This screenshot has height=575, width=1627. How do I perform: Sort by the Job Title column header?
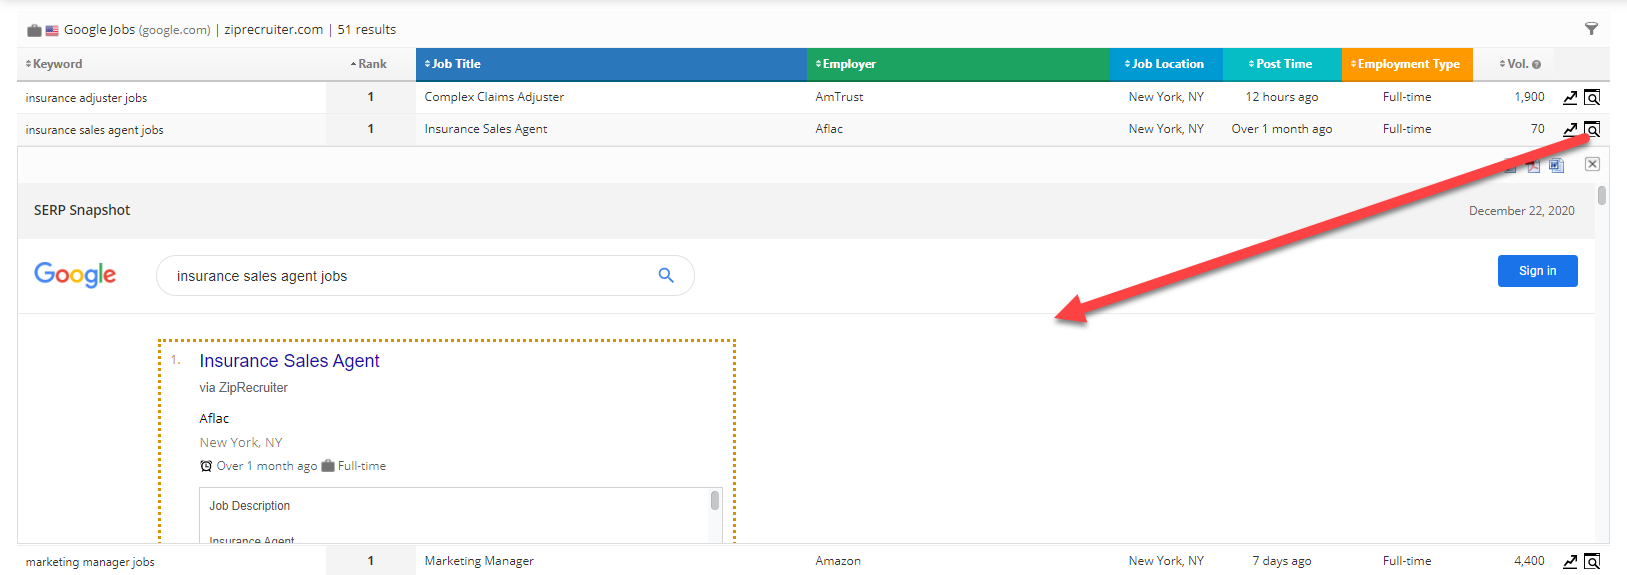pos(456,64)
